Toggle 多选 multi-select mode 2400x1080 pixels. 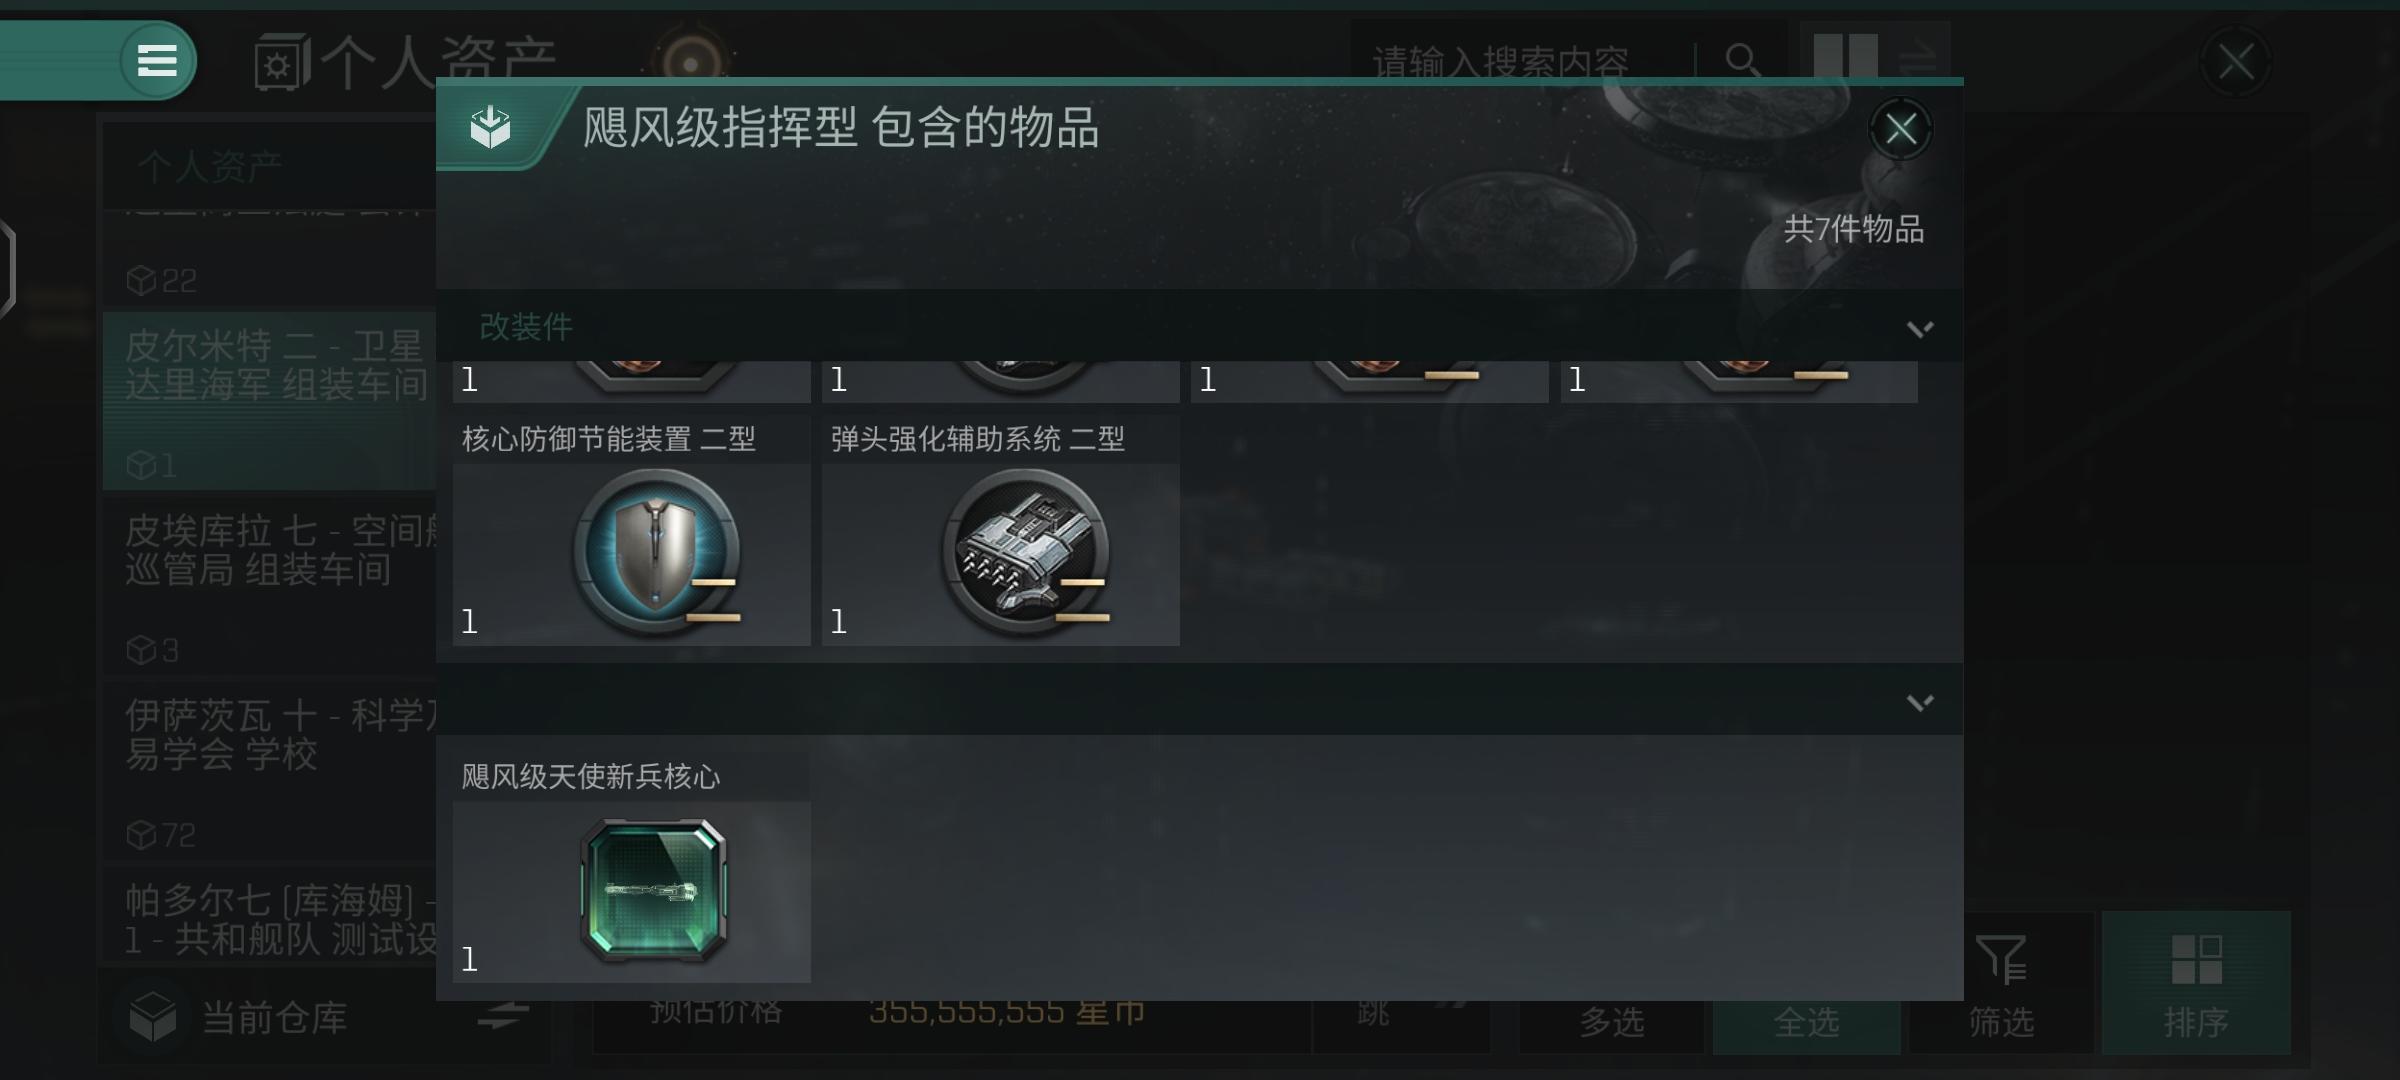point(1611,1020)
